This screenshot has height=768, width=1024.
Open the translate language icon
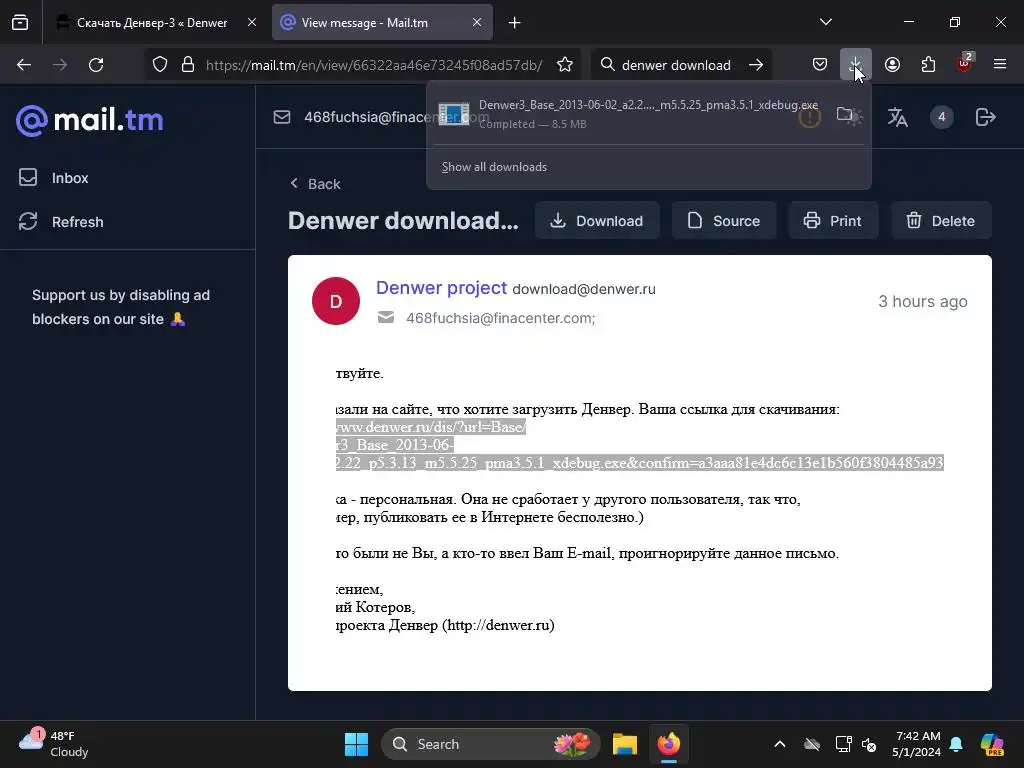(897, 118)
